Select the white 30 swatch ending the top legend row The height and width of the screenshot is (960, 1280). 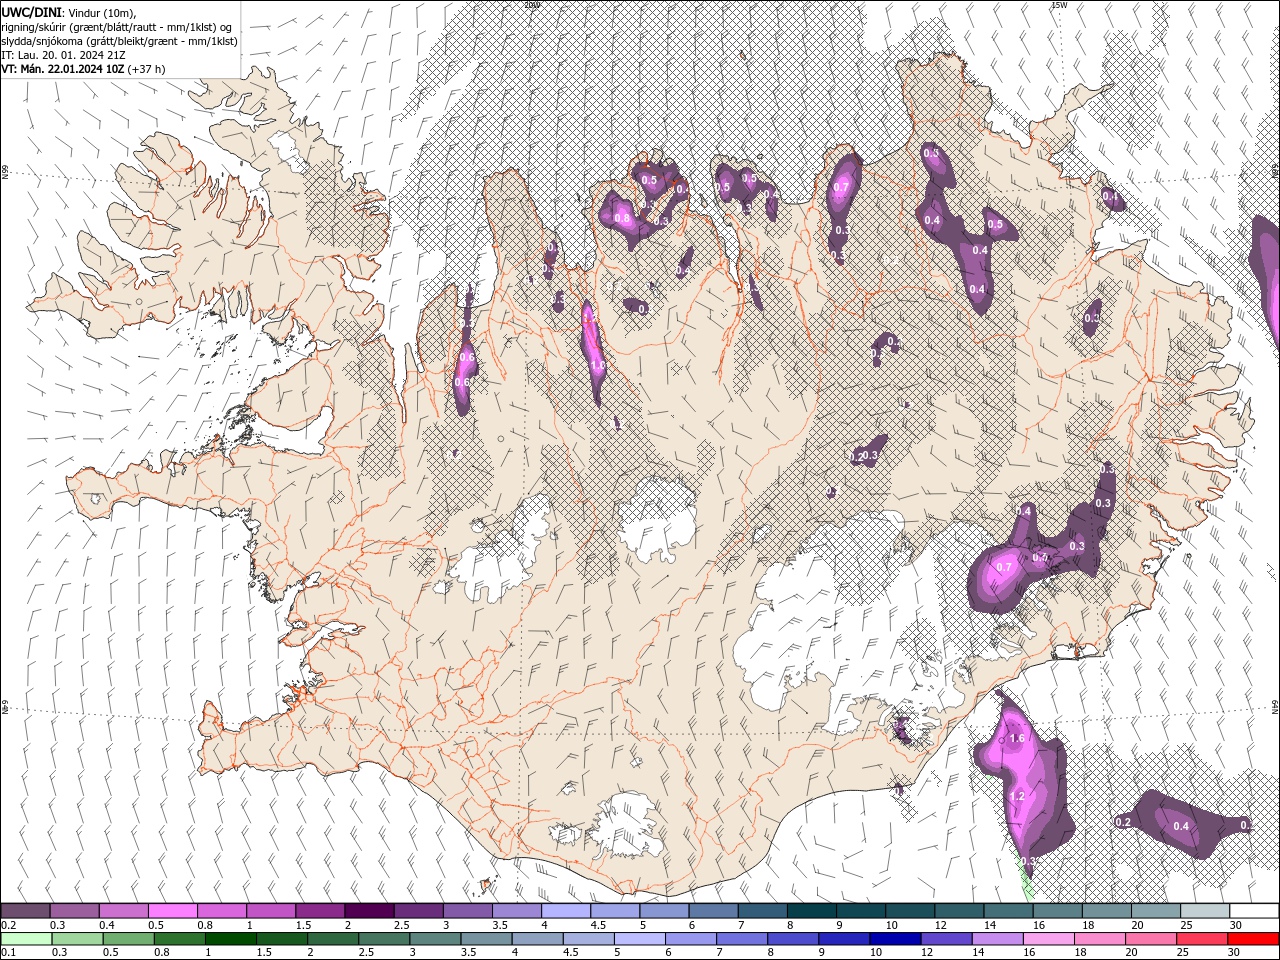point(1254,911)
